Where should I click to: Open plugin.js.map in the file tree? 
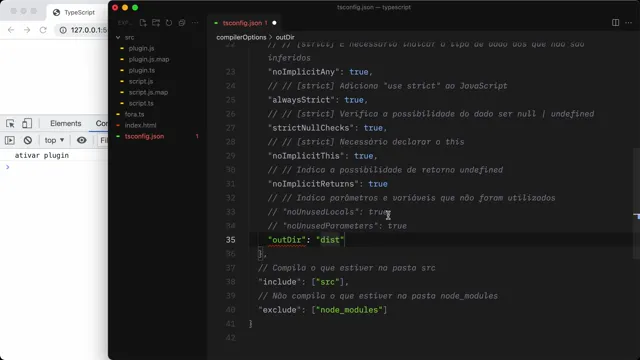(149, 59)
